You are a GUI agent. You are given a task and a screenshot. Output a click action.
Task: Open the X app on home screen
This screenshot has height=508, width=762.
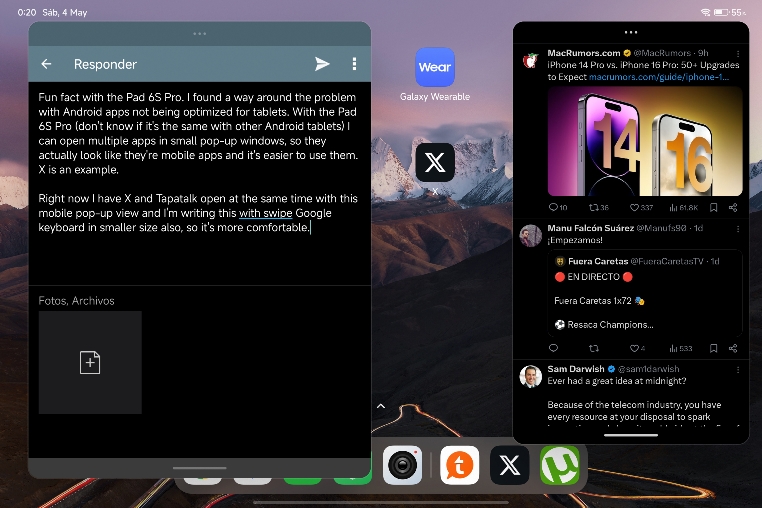tap(435, 162)
